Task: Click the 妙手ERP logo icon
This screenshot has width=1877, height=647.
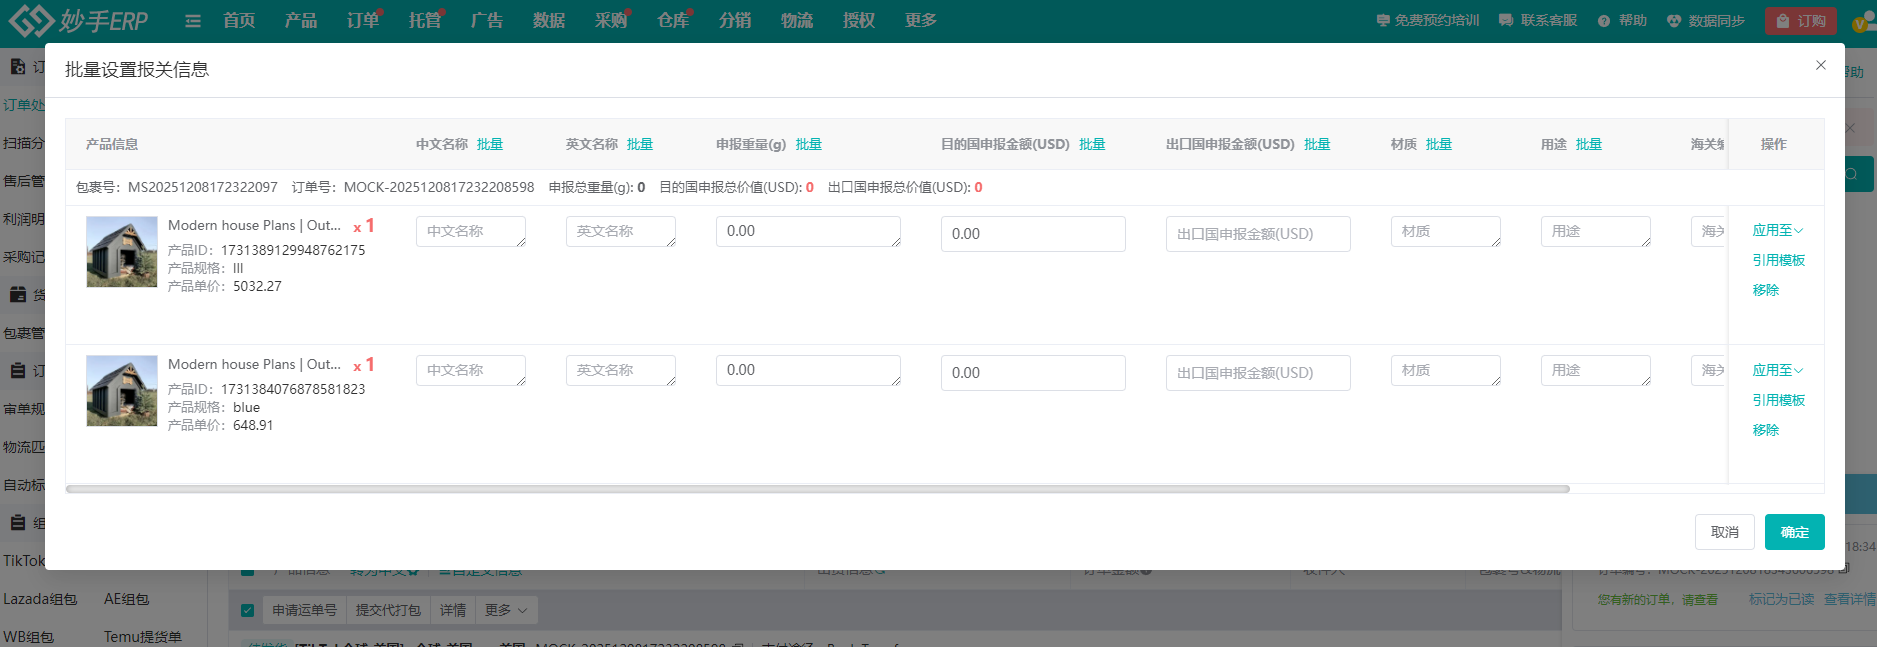Action: (30, 20)
